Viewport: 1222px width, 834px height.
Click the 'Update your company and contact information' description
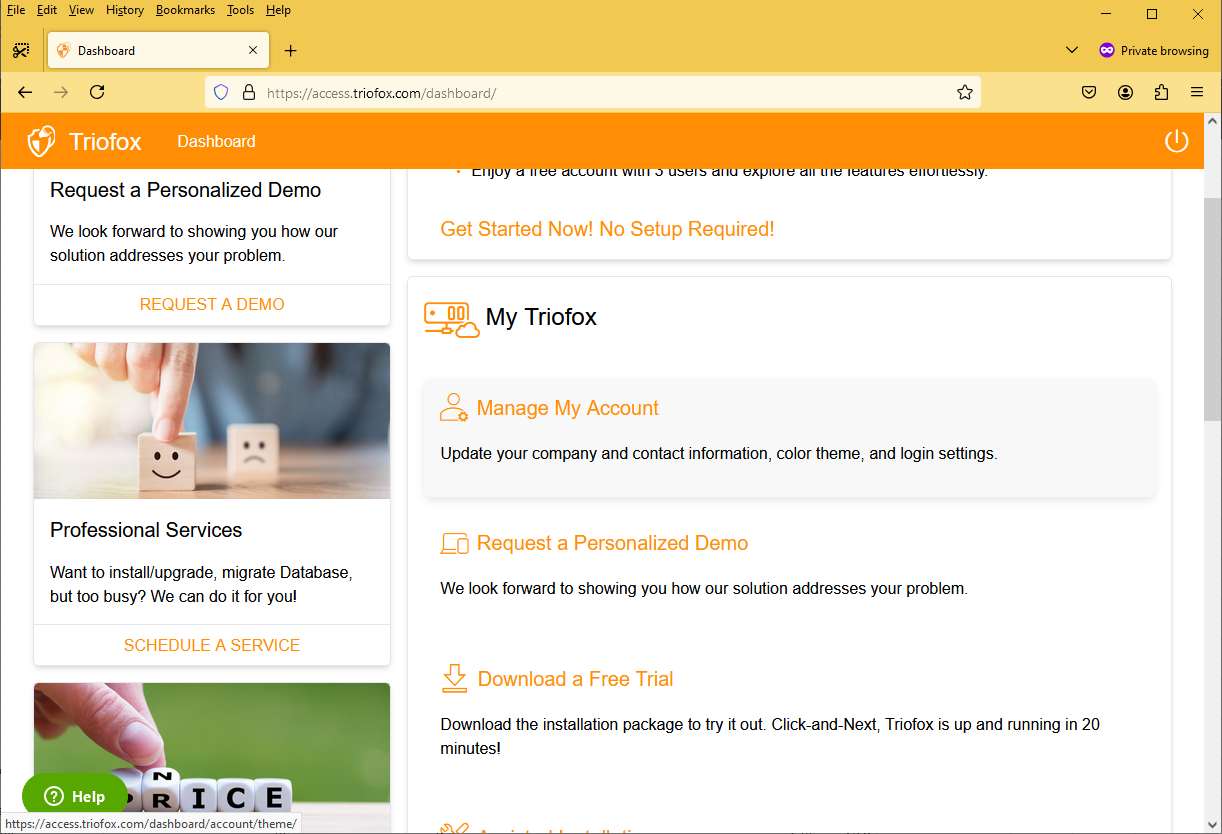point(719,453)
